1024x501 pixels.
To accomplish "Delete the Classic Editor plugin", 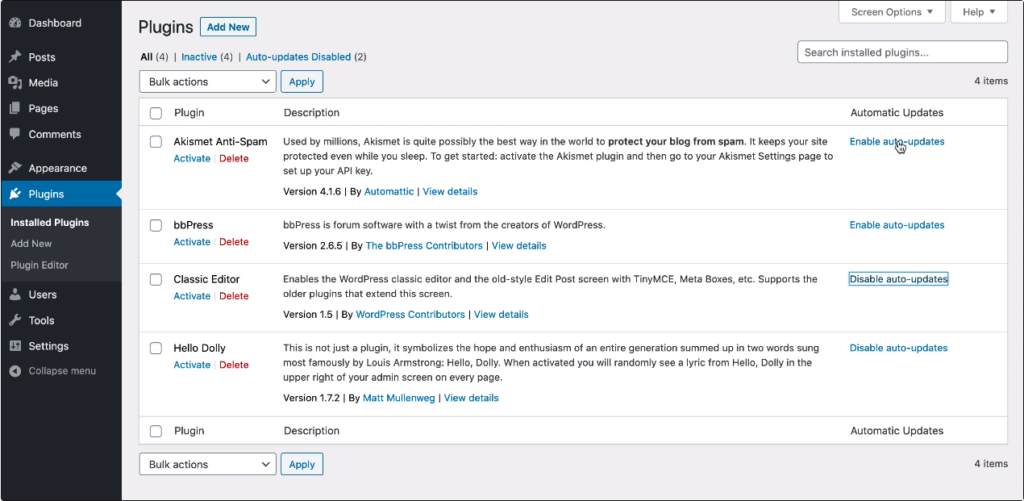I will (x=234, y=296).
